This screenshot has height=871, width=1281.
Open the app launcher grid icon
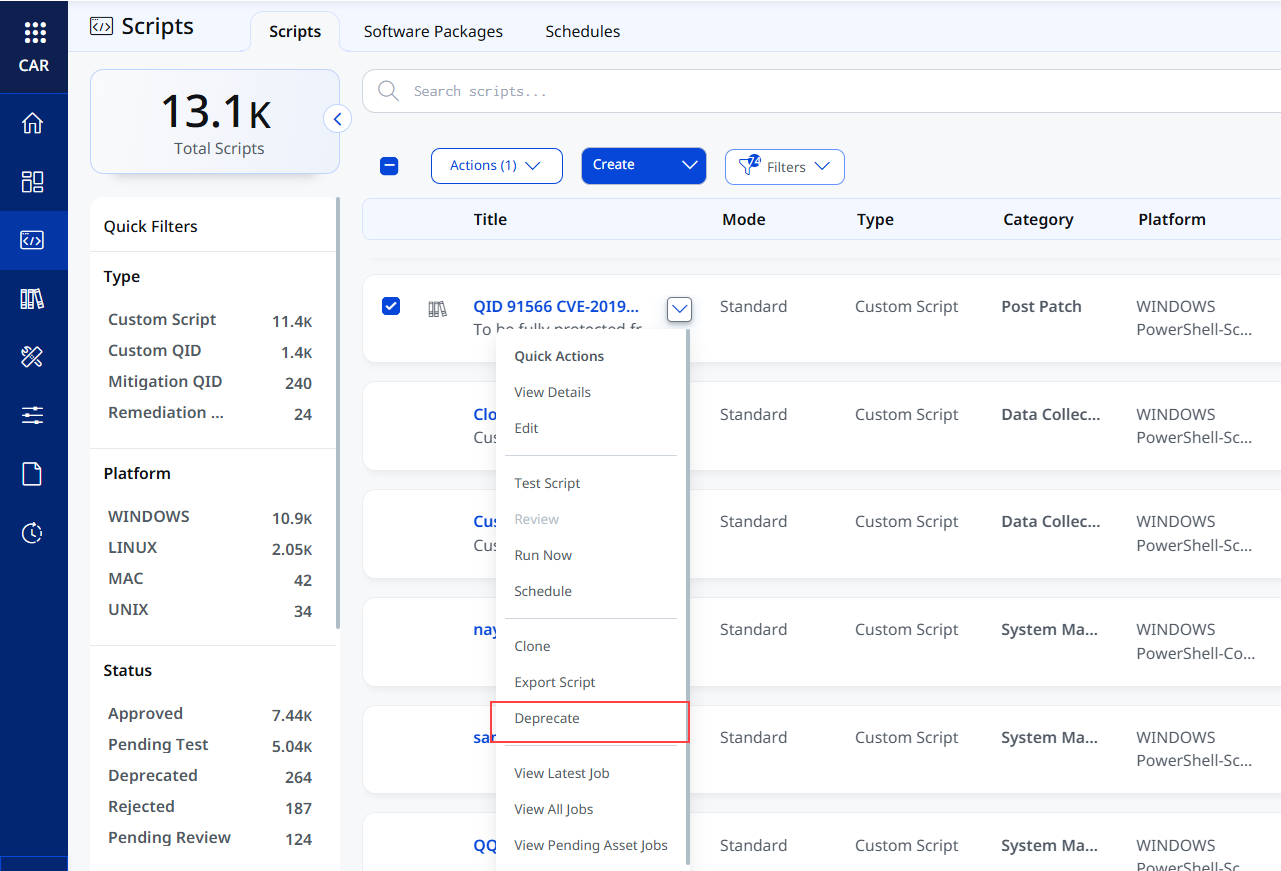34,33
